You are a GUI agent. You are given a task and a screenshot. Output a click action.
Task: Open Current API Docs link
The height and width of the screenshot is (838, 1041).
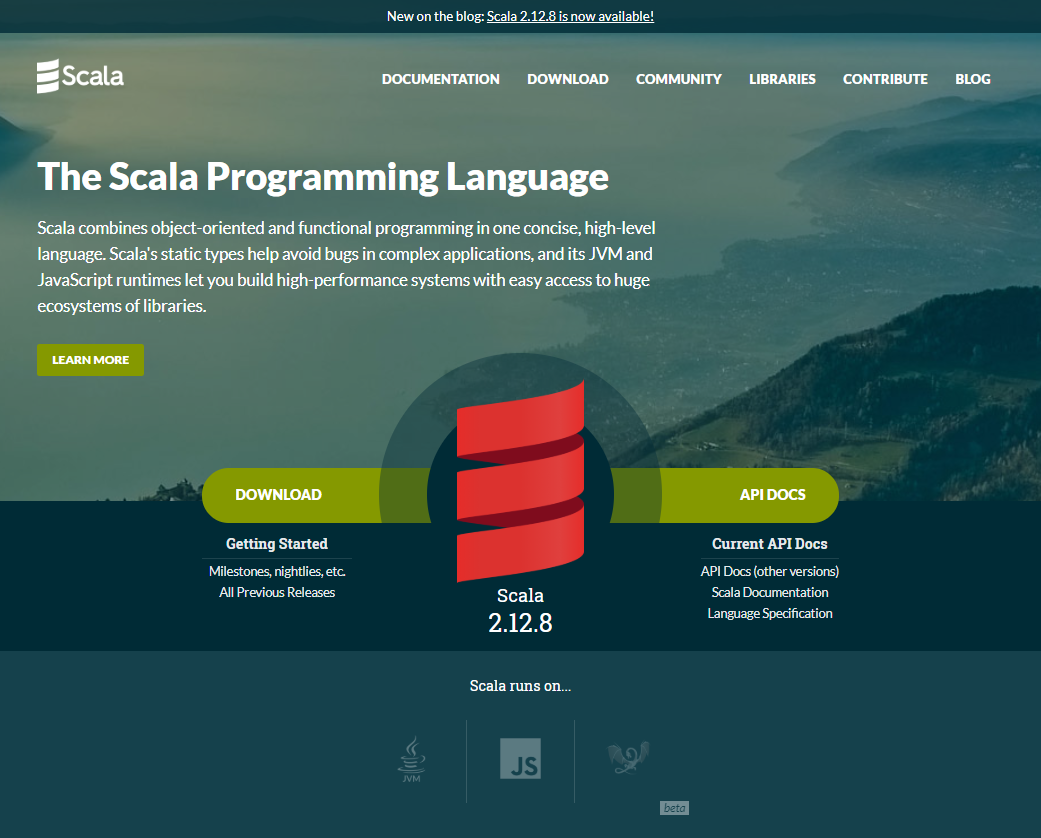point(769,544)
